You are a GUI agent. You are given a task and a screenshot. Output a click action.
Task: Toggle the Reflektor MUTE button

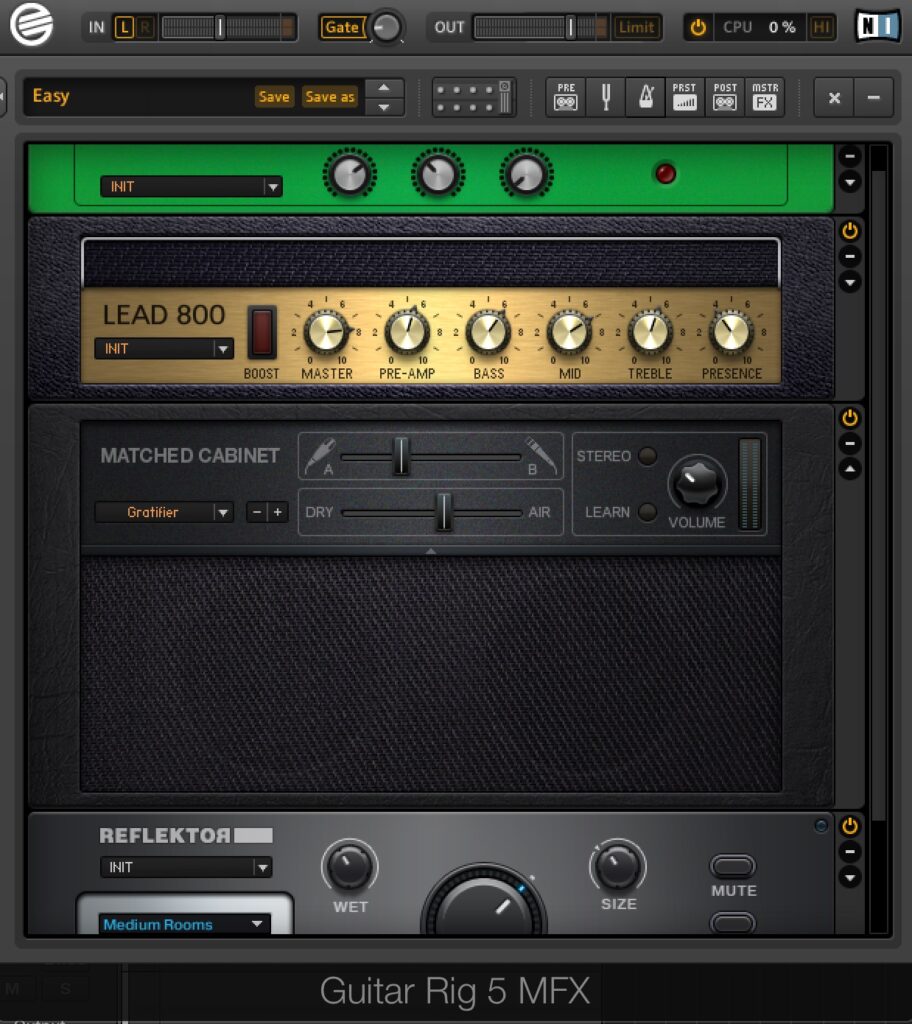tap(733, 867)
